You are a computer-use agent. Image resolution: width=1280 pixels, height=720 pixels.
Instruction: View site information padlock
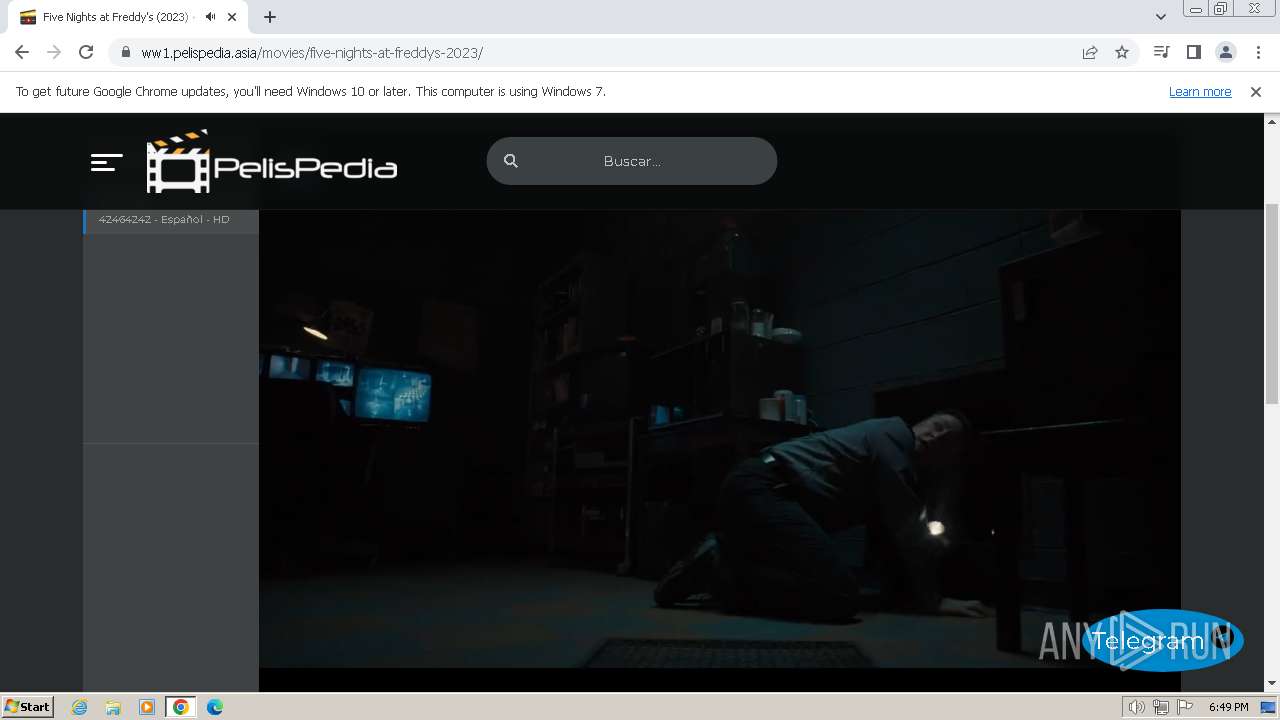pos(125,53)
